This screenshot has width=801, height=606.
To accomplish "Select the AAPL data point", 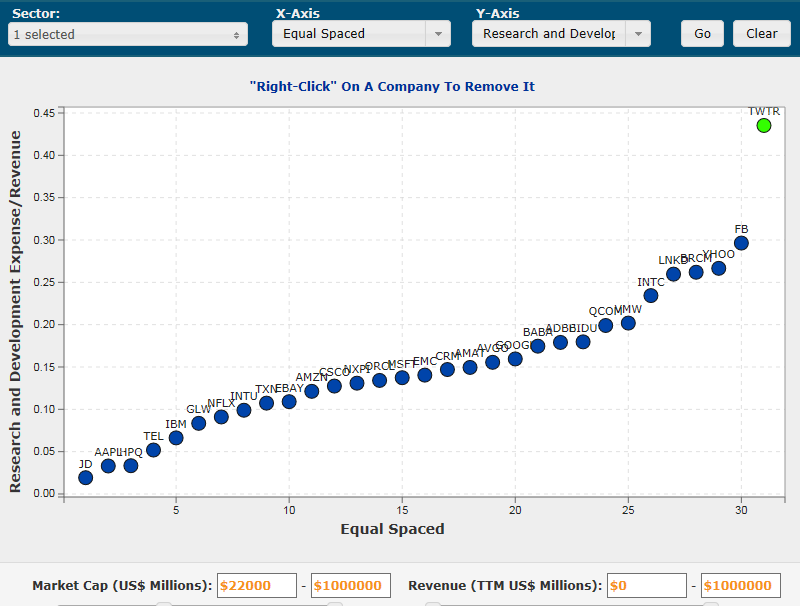I will [108, 466].
